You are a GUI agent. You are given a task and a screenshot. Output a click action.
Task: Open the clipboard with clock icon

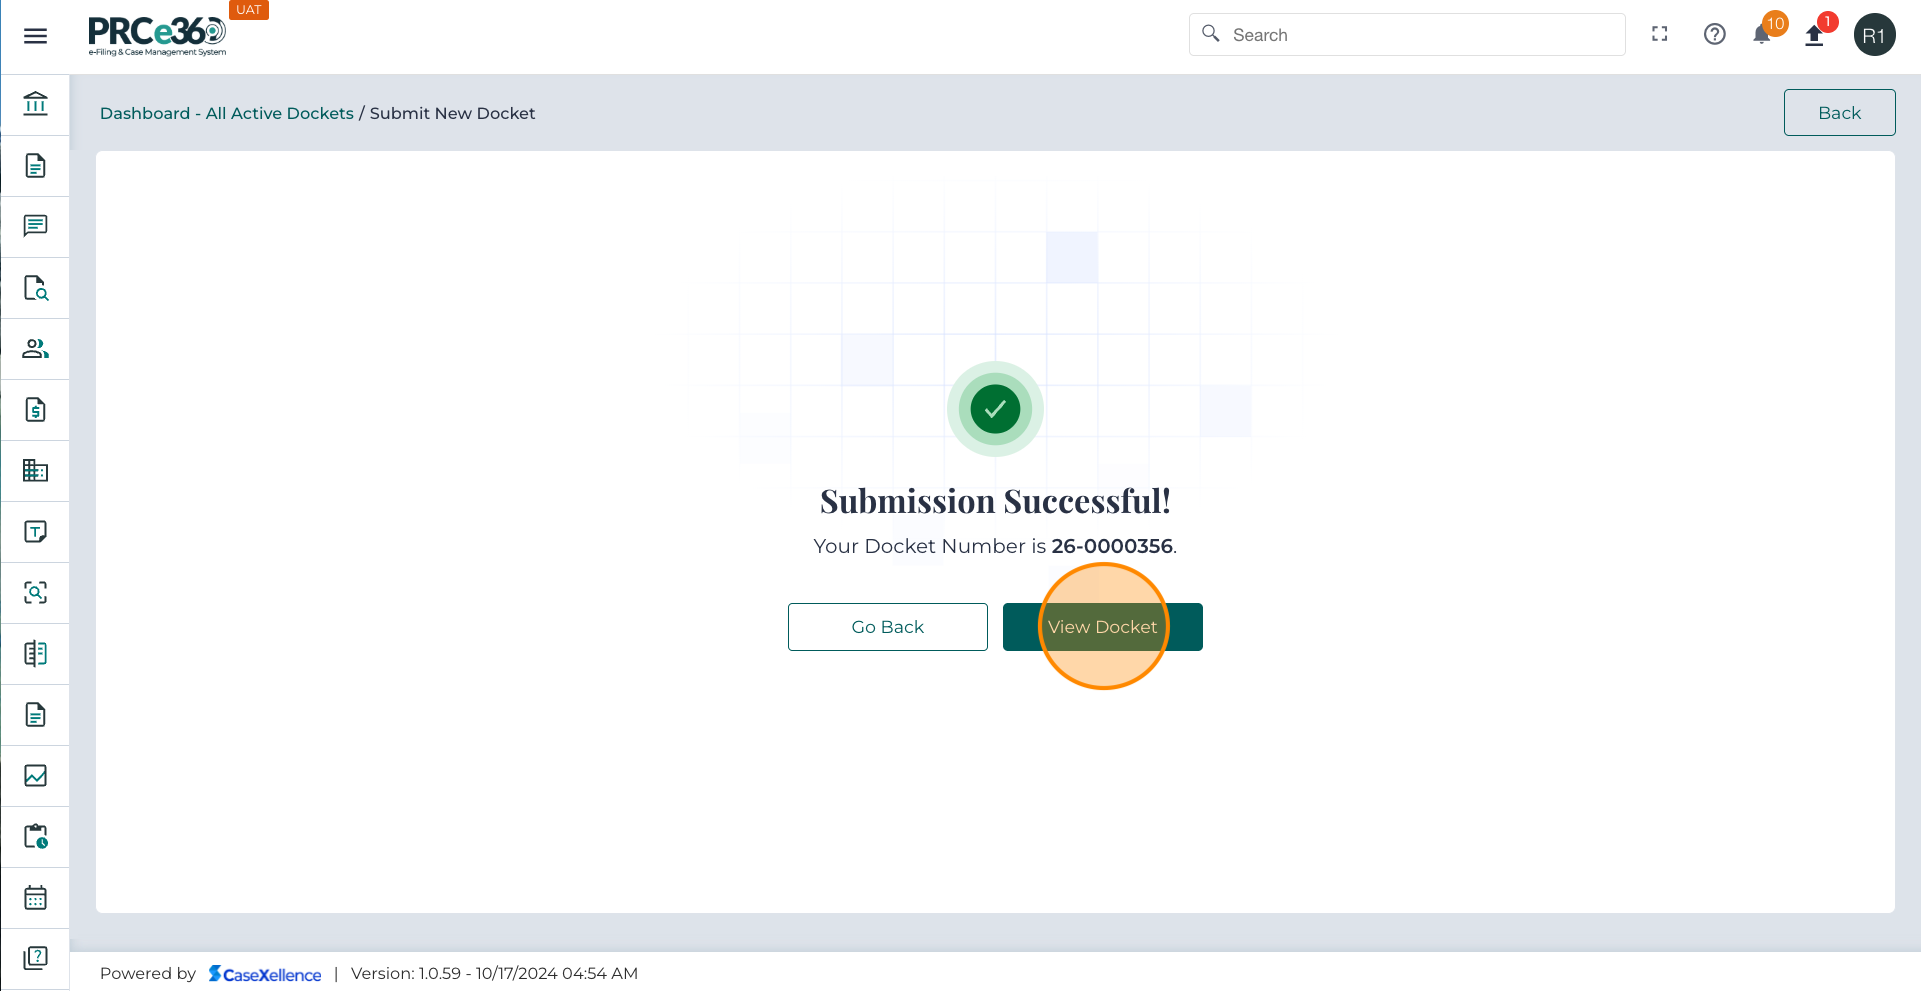click(35, 837)
